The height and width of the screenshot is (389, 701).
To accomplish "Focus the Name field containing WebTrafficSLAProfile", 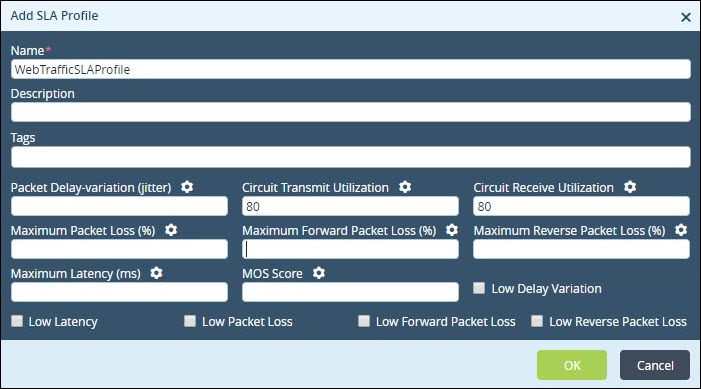I will point(350,69).
